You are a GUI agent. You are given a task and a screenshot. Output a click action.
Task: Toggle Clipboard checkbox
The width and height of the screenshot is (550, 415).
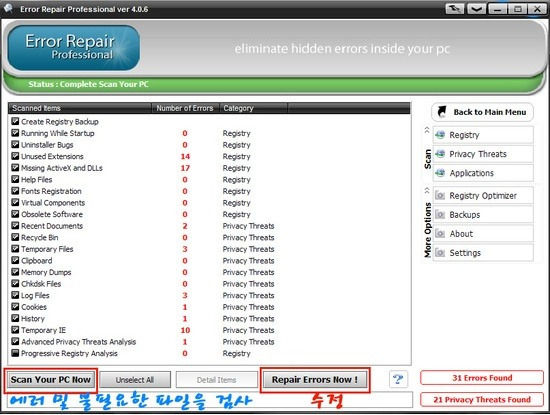coord(15,260)
